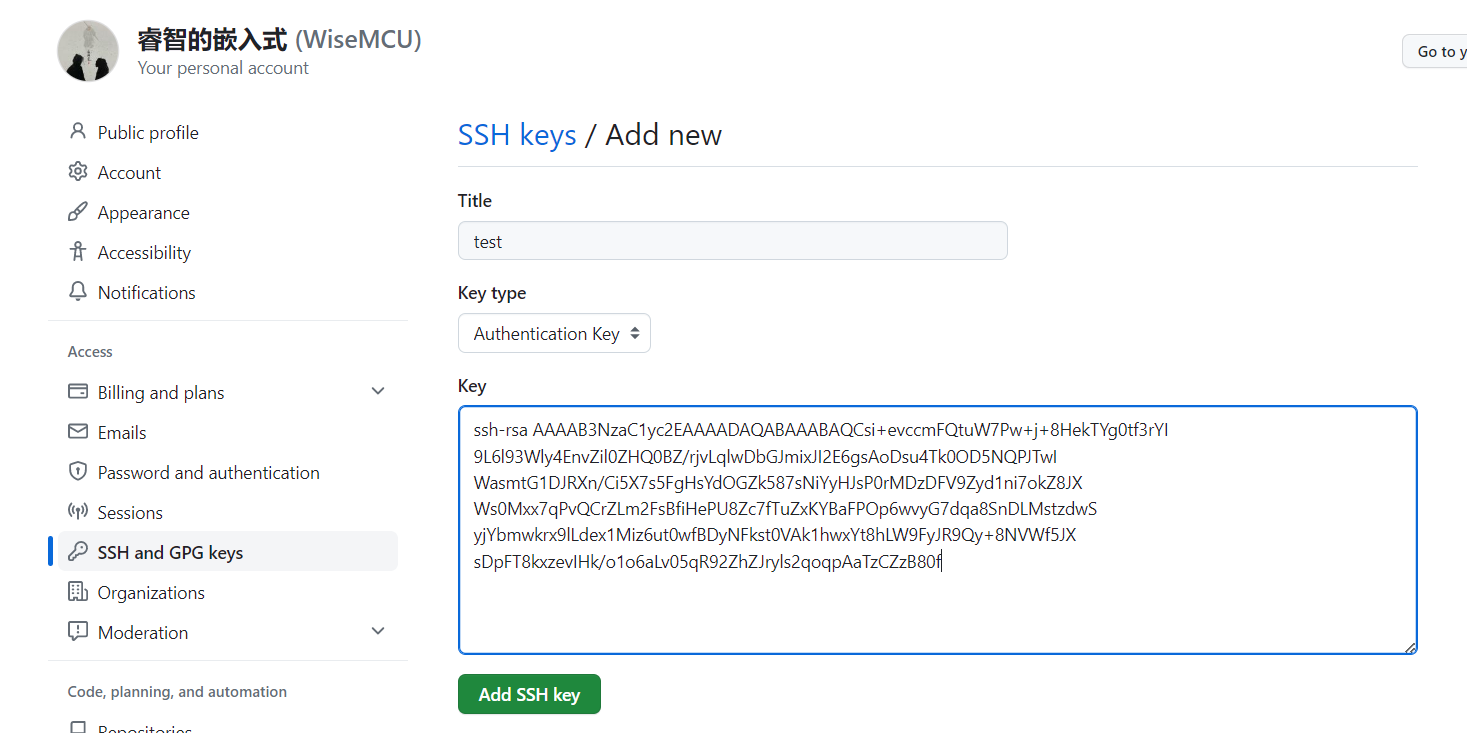Click the Sessions broadcast icon
The image size is (1467, 733).
click(x=77, y=512)
